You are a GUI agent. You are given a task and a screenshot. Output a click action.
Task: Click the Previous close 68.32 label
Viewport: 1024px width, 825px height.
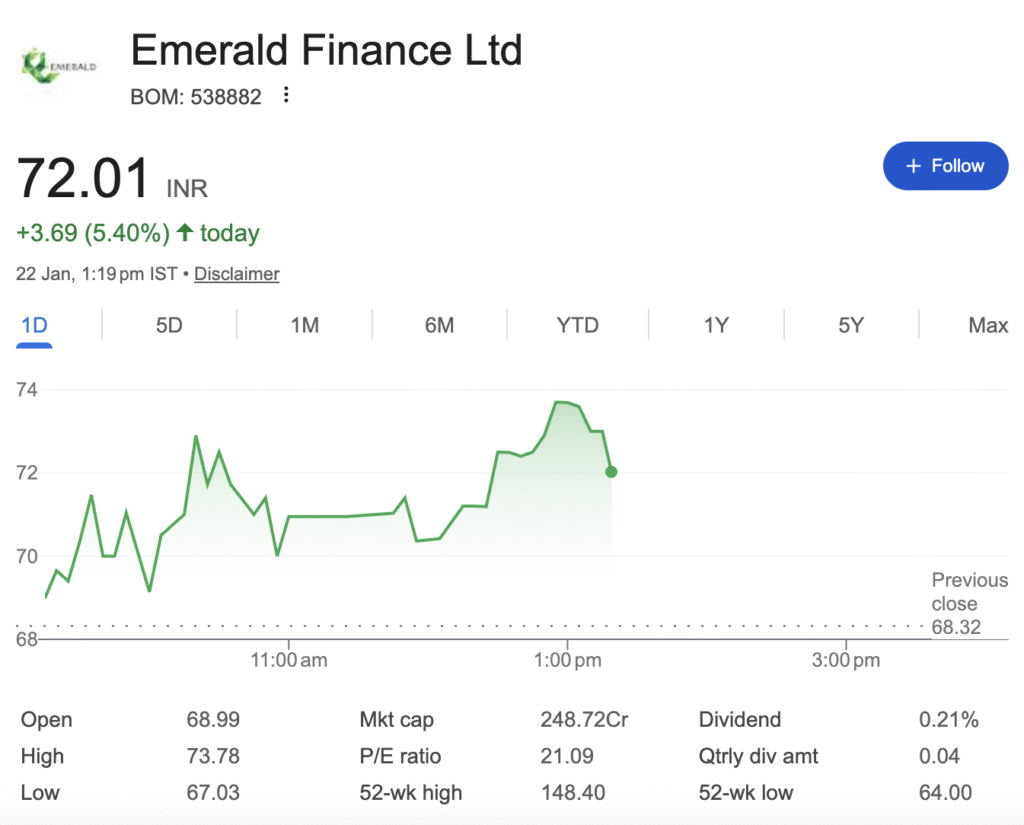click(956, 604)
